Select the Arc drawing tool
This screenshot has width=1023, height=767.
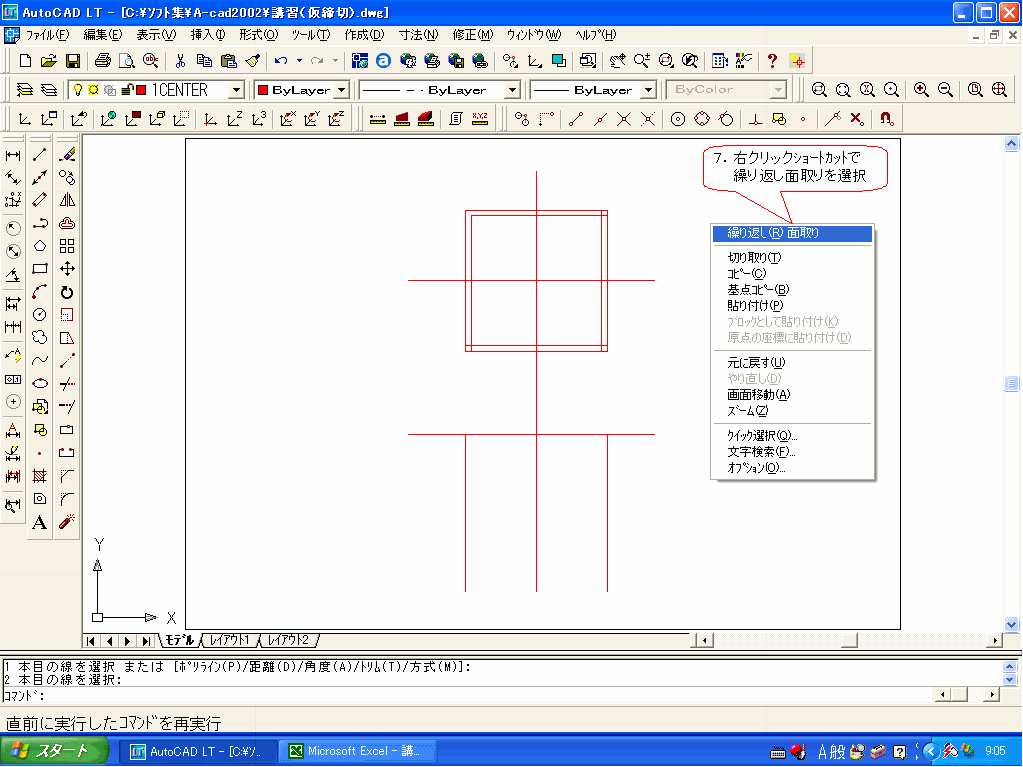coord(40,292)
